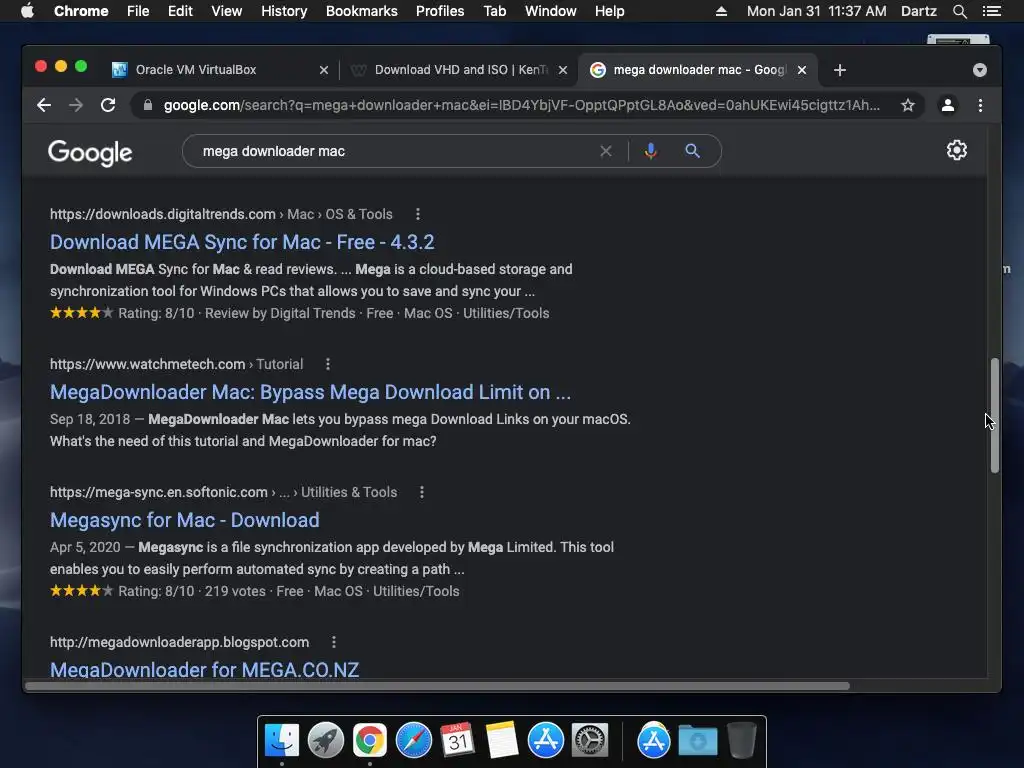
Task: Switch to Download VHD and ISO tab
Action: click(459, 70)
